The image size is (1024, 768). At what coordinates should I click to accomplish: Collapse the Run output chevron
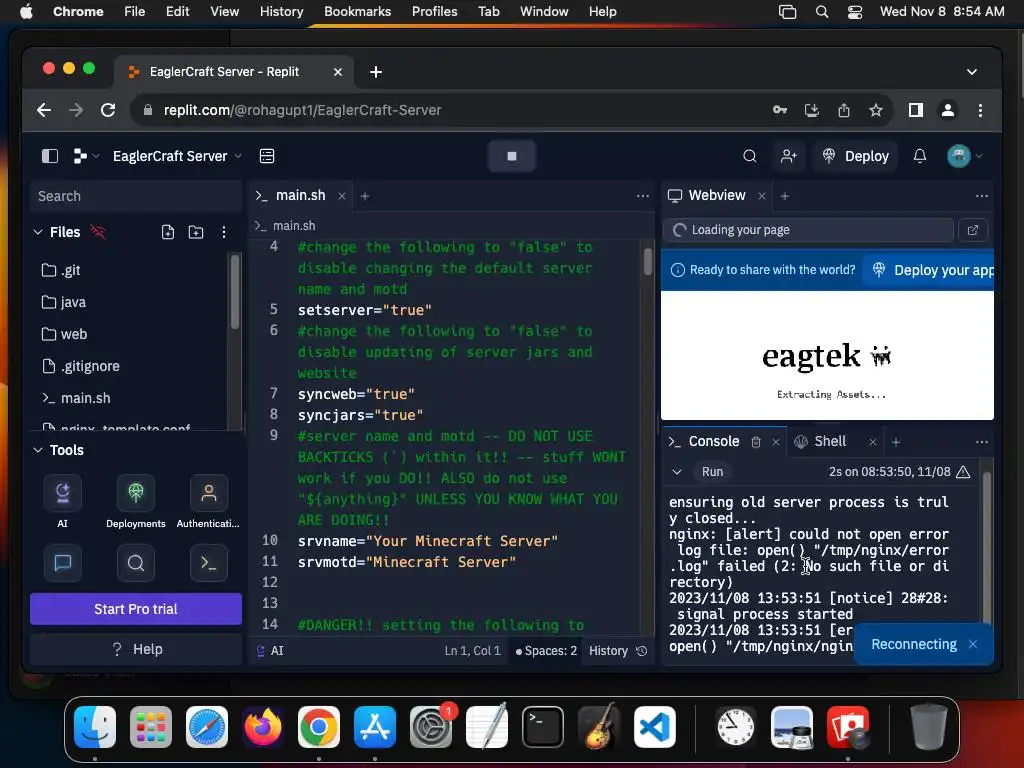point(677,472)
